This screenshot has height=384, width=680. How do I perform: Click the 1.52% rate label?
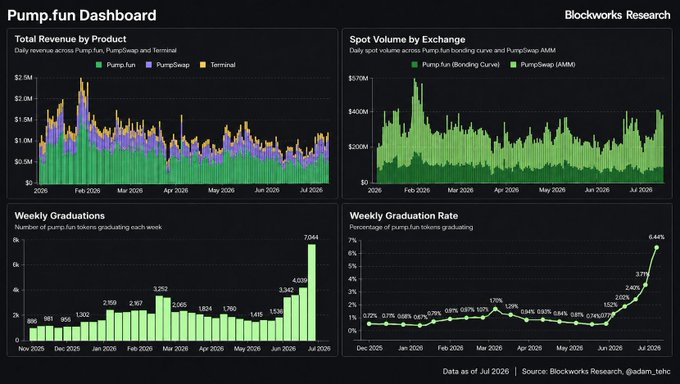point(611,305)
